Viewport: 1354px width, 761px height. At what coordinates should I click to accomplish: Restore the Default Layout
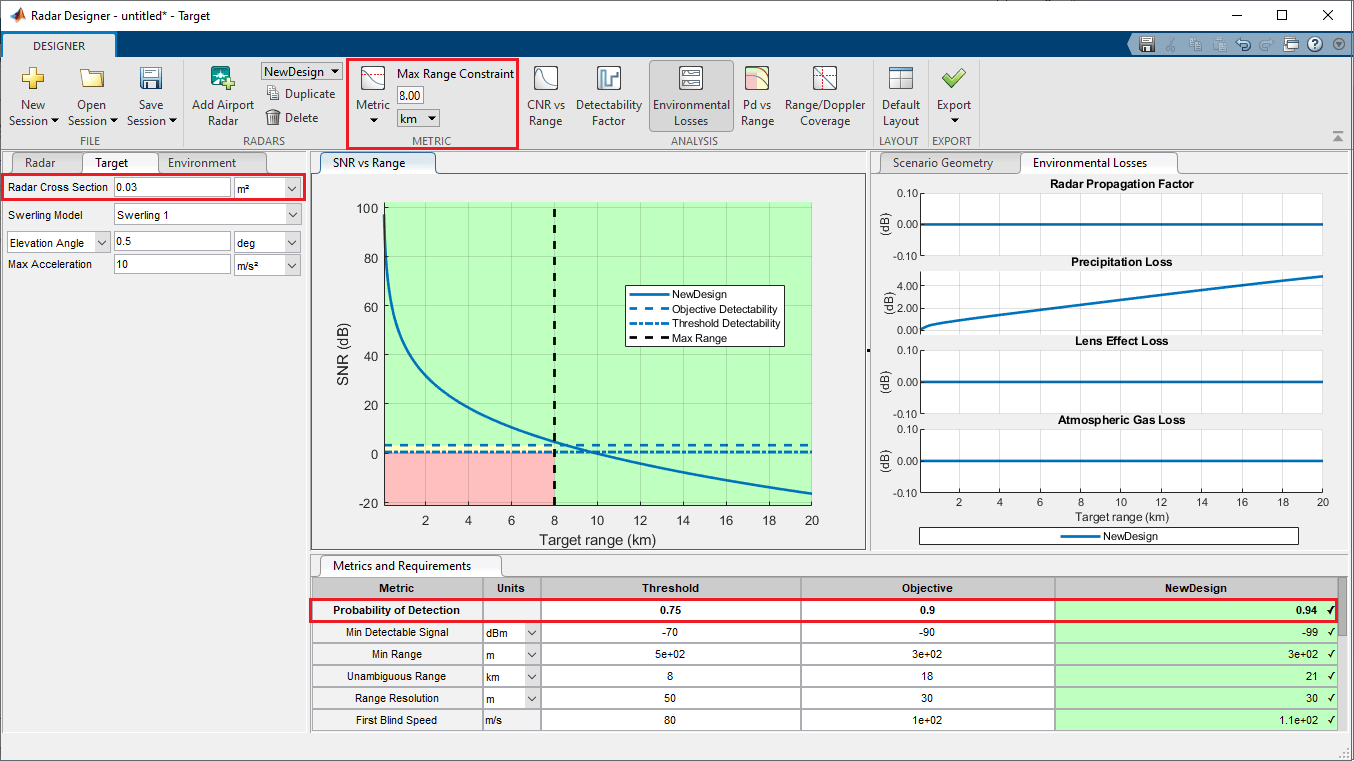pos(900,80)
